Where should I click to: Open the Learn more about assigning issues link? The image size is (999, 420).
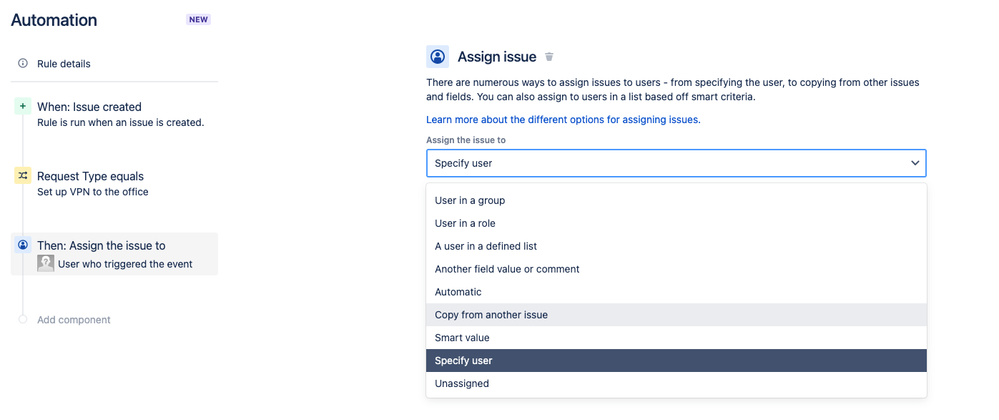pos(563,120)
